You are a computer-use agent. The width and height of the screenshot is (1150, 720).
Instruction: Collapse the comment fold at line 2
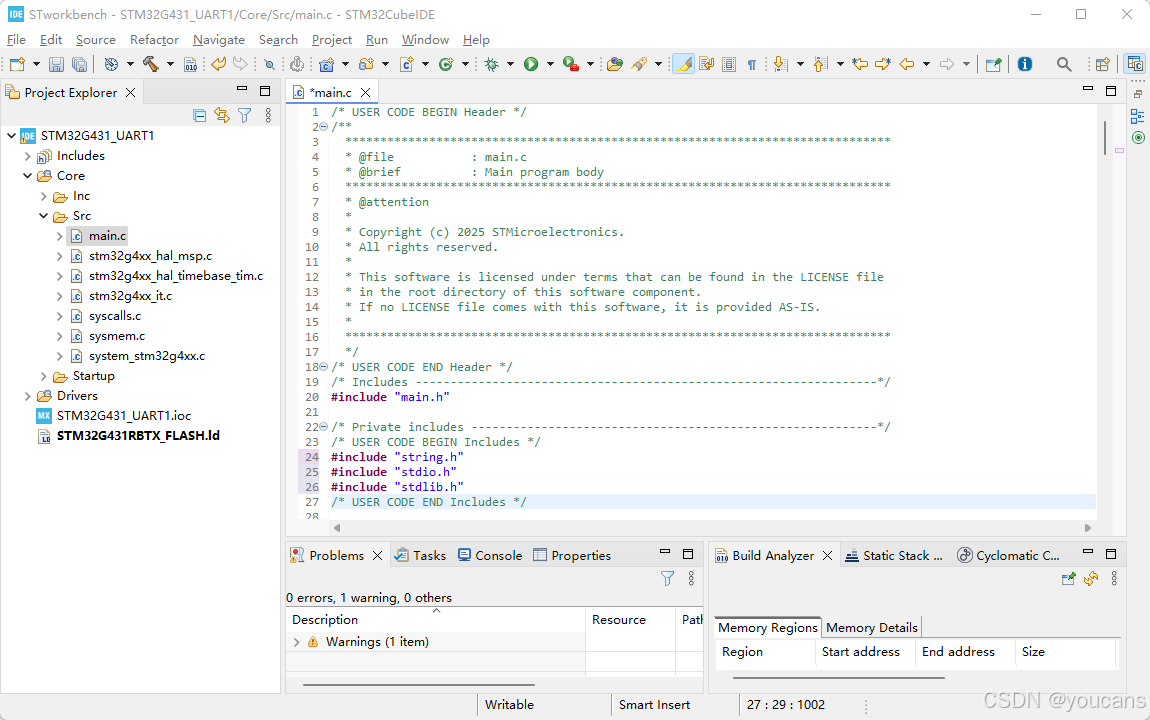click(x=323, y=126)
